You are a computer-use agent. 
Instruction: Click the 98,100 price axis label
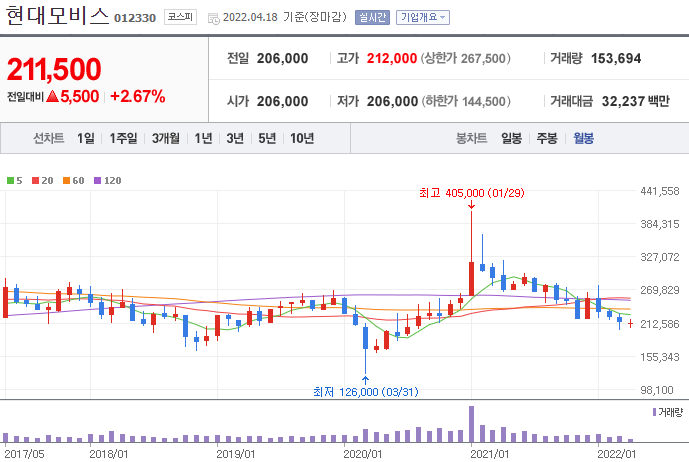pos(657,390)
